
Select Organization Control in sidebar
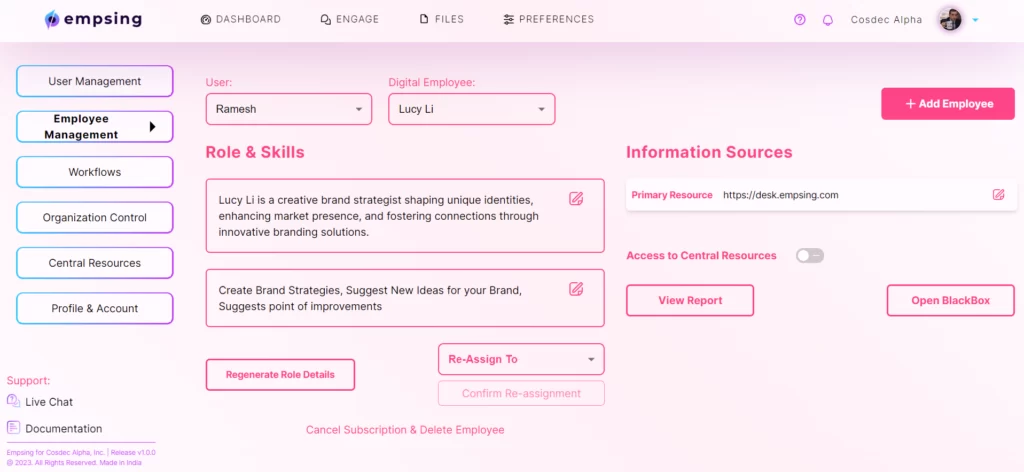(95, 217)
